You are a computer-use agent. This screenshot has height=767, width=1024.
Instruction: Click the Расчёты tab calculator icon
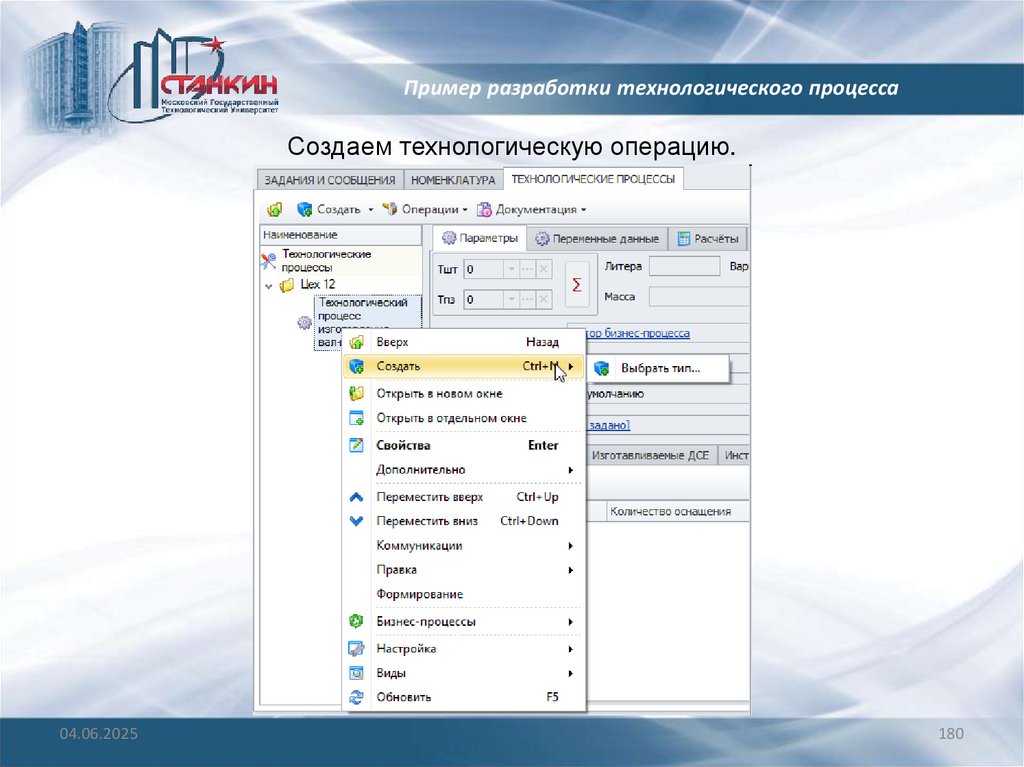click(x=684, y=238)
